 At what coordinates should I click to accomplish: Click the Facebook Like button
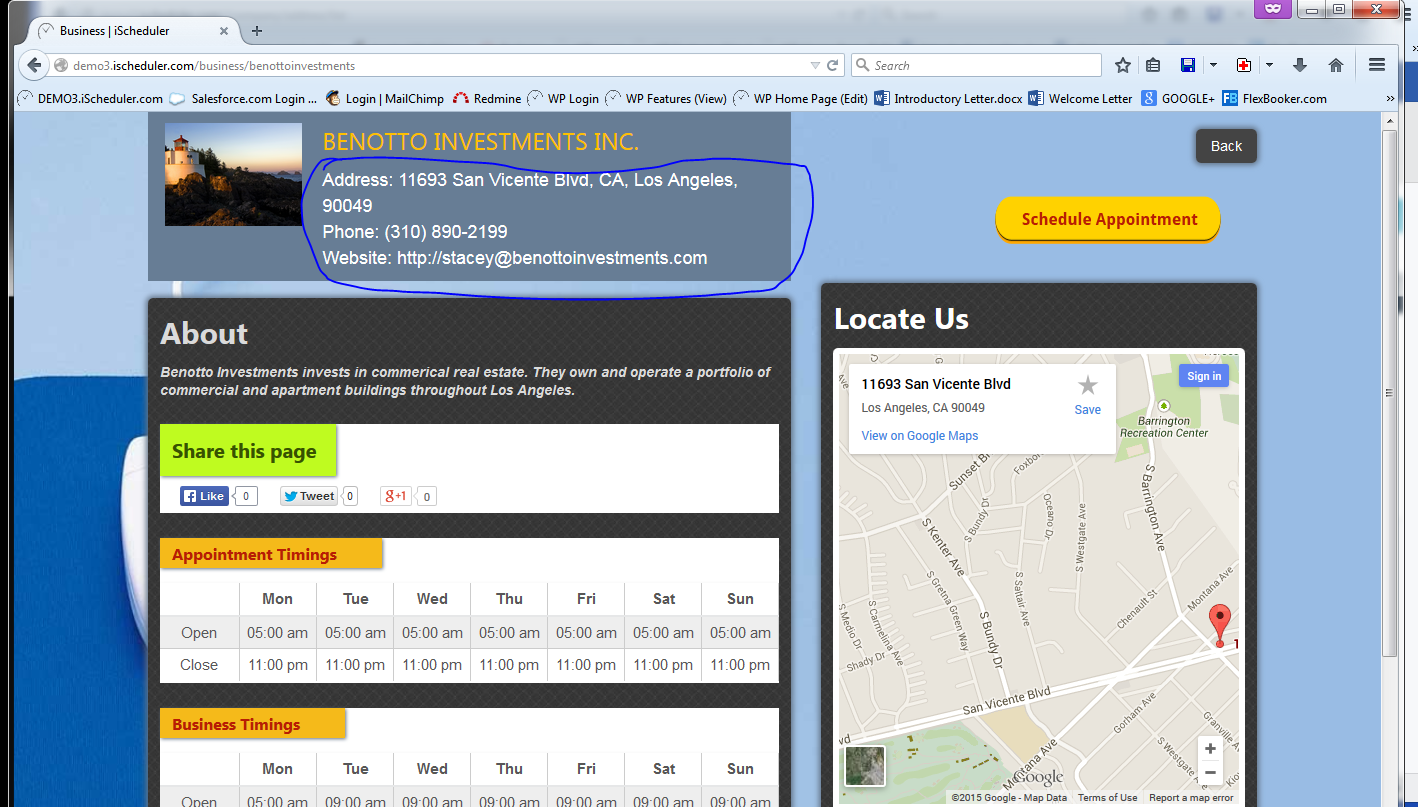click(x=205, y=496)
